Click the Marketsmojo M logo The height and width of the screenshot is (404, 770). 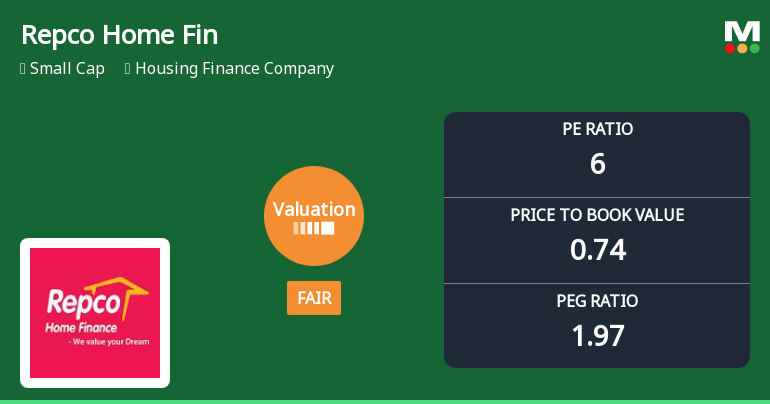click(742, 31)
